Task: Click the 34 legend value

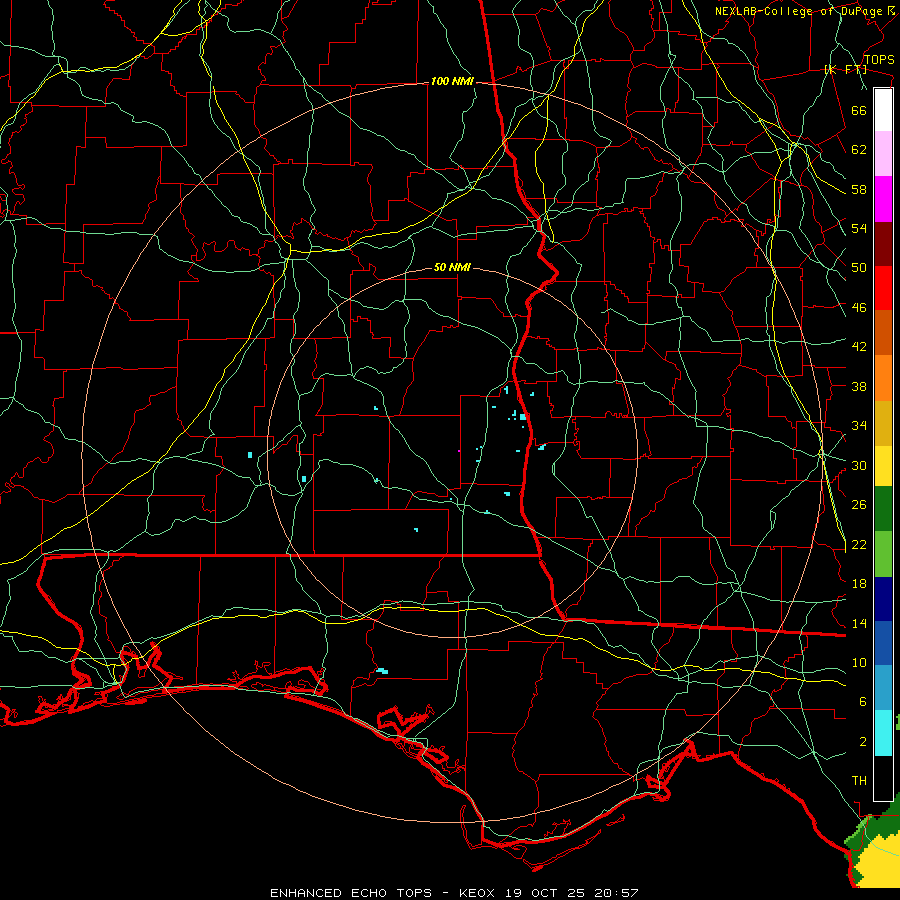Action: click(x=859, y=425)
